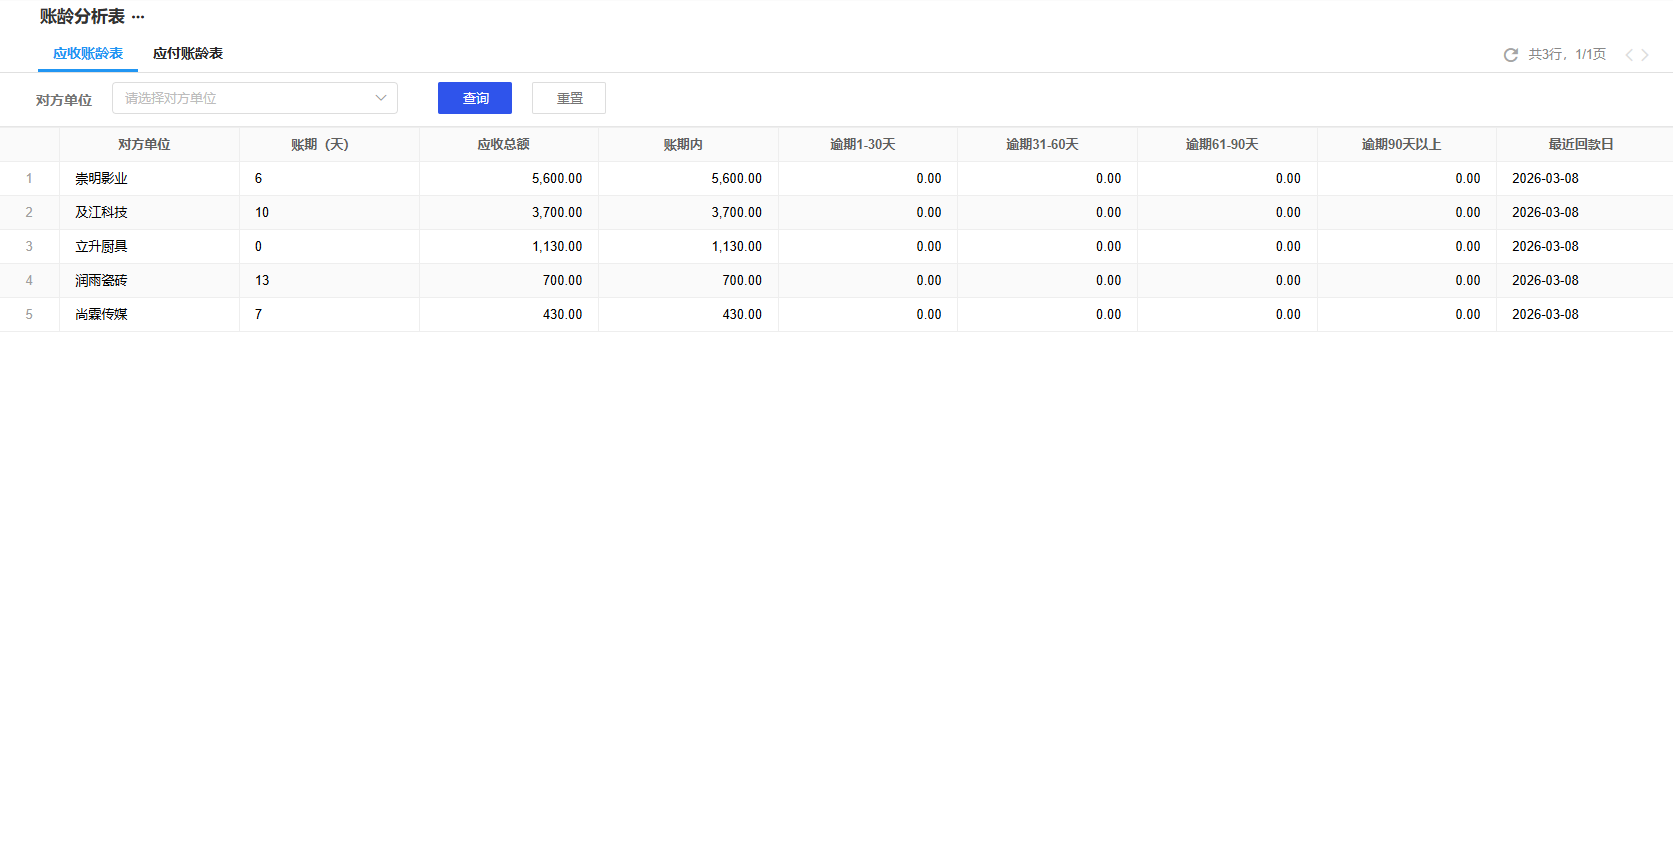Open the more options ellipsis beside 账龄分析表

pyautogui.click(x=138, y=18)
